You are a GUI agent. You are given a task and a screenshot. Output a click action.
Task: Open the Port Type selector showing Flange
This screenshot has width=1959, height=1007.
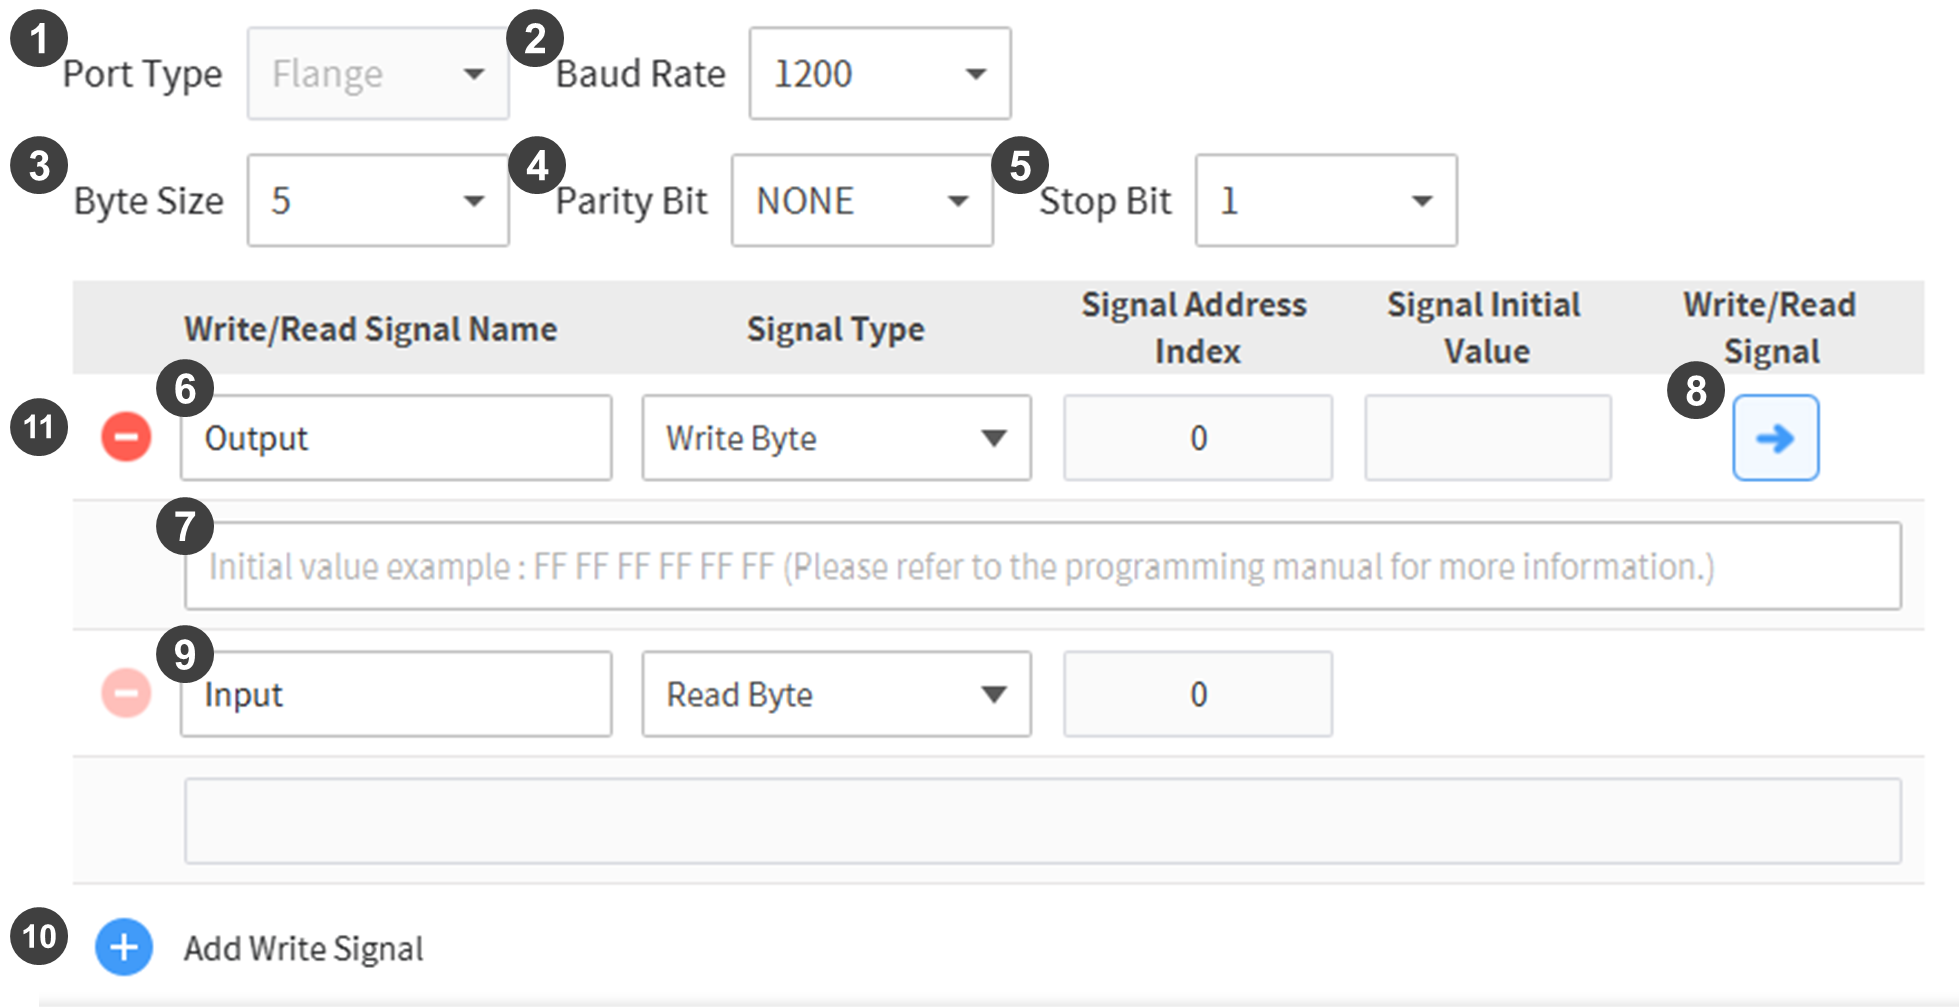click(x=377, y=73)
